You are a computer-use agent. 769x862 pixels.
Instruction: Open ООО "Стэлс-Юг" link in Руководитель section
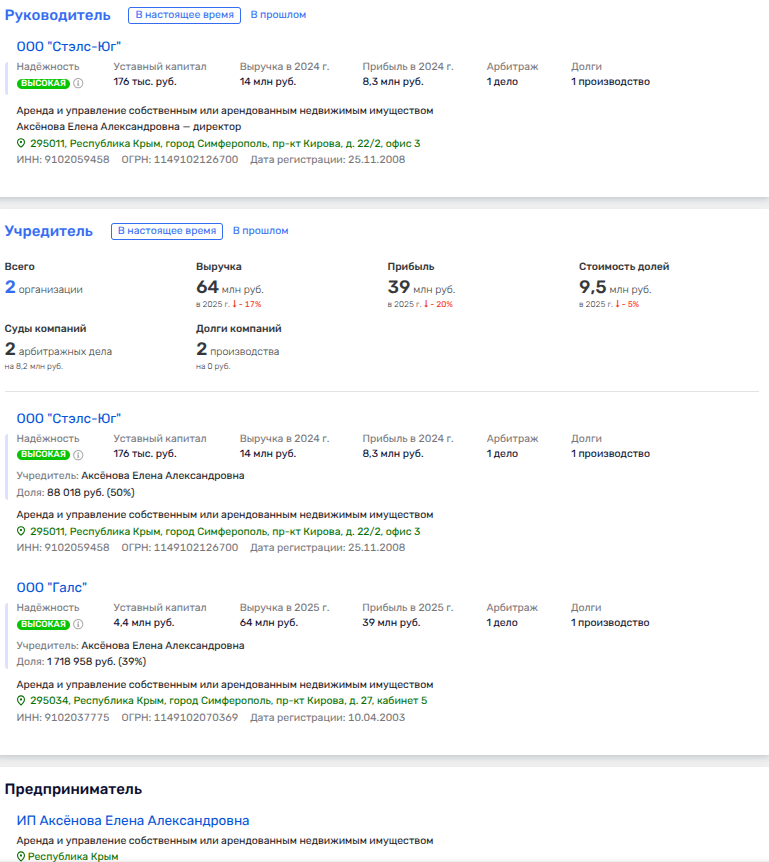coord(69,46)
